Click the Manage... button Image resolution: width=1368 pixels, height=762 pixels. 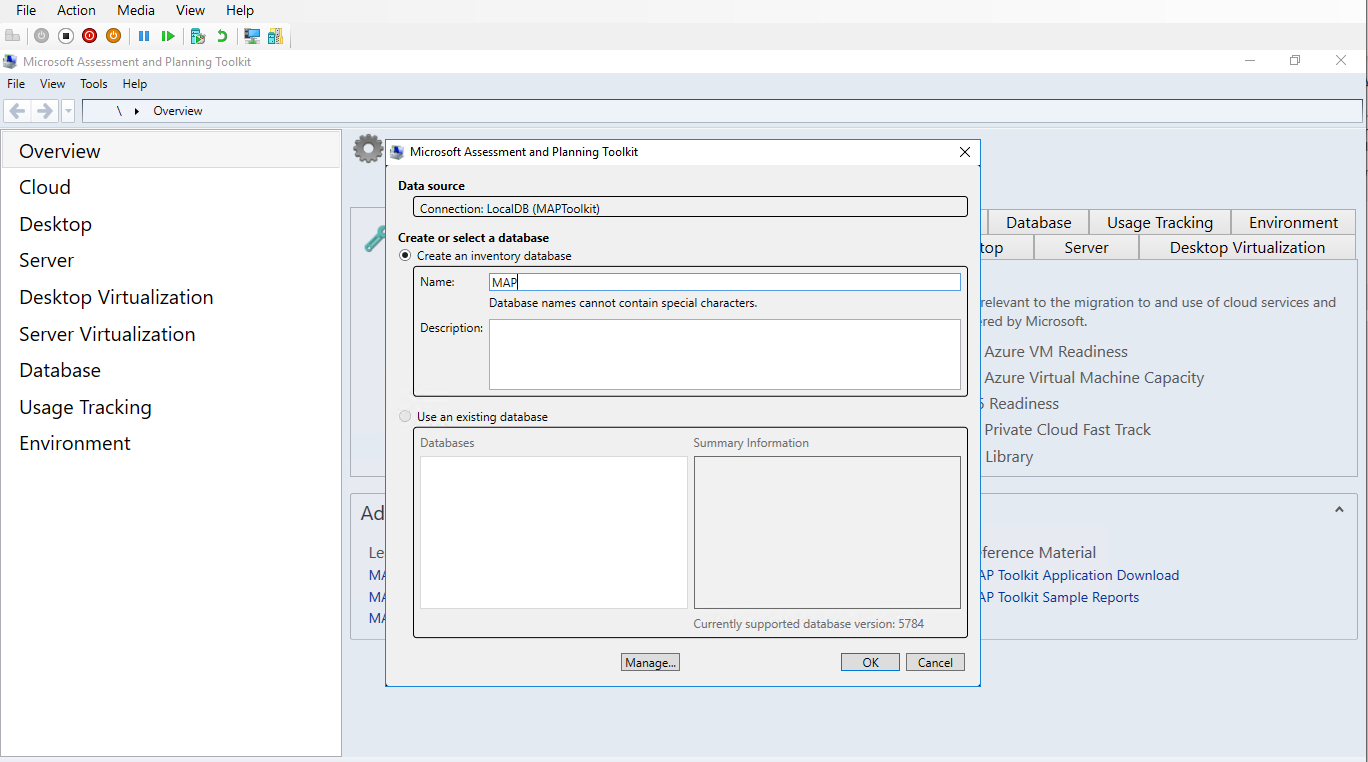pos(650,662)
